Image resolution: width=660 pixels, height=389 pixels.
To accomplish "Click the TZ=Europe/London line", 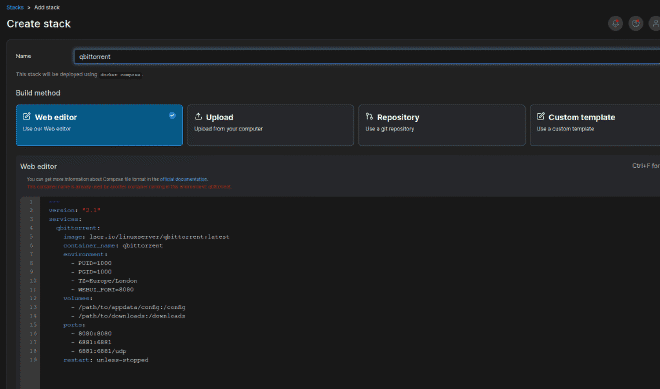I will 104,281.
